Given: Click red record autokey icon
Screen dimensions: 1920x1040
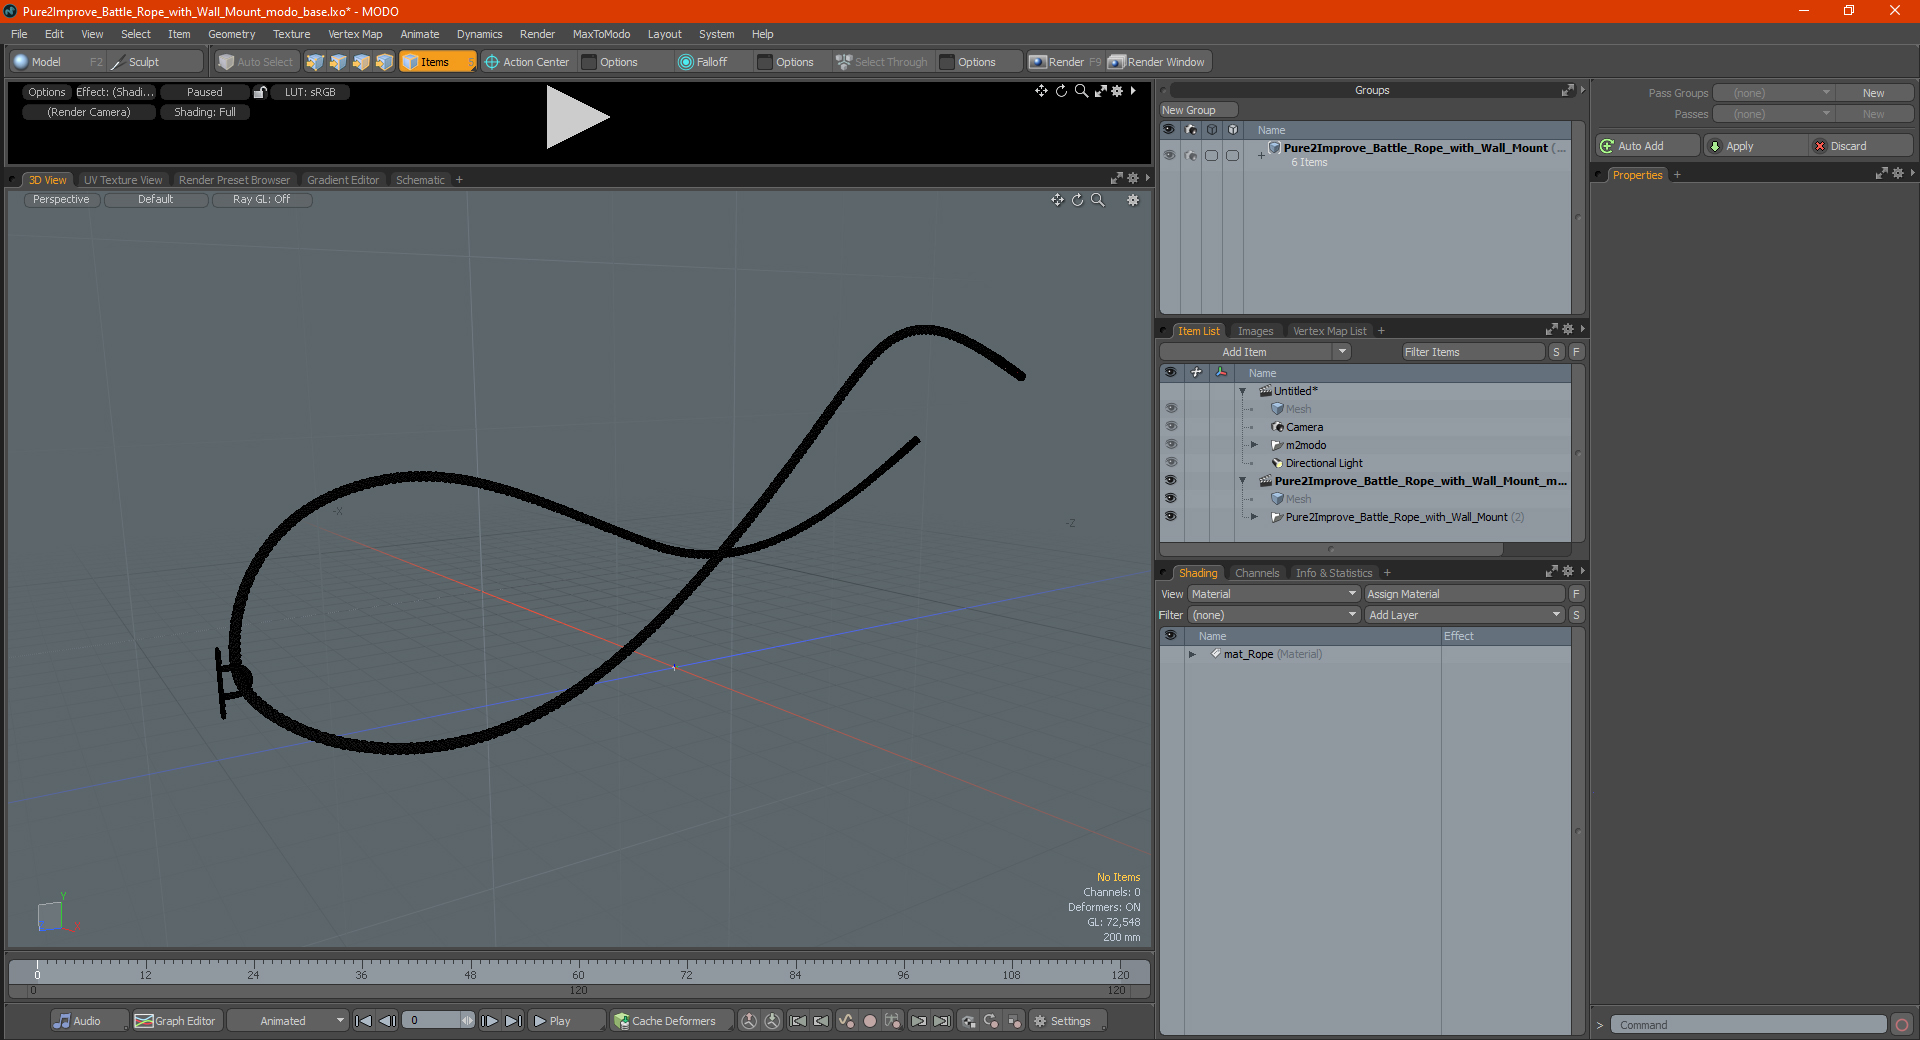Looking at the screenshot, I should pos(870,1021).
